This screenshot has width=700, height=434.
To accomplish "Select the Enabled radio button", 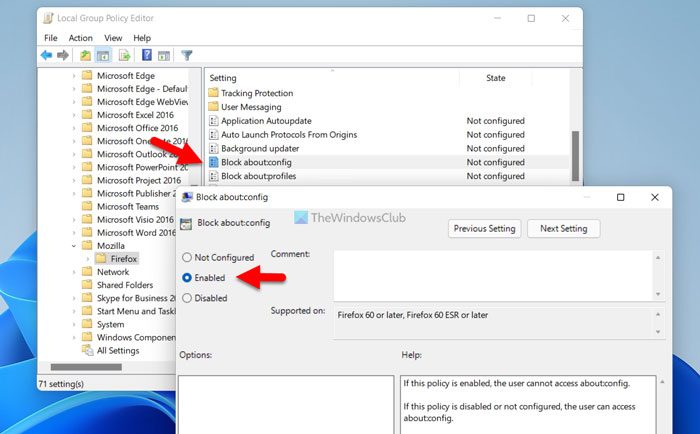I will pos(187,278).
